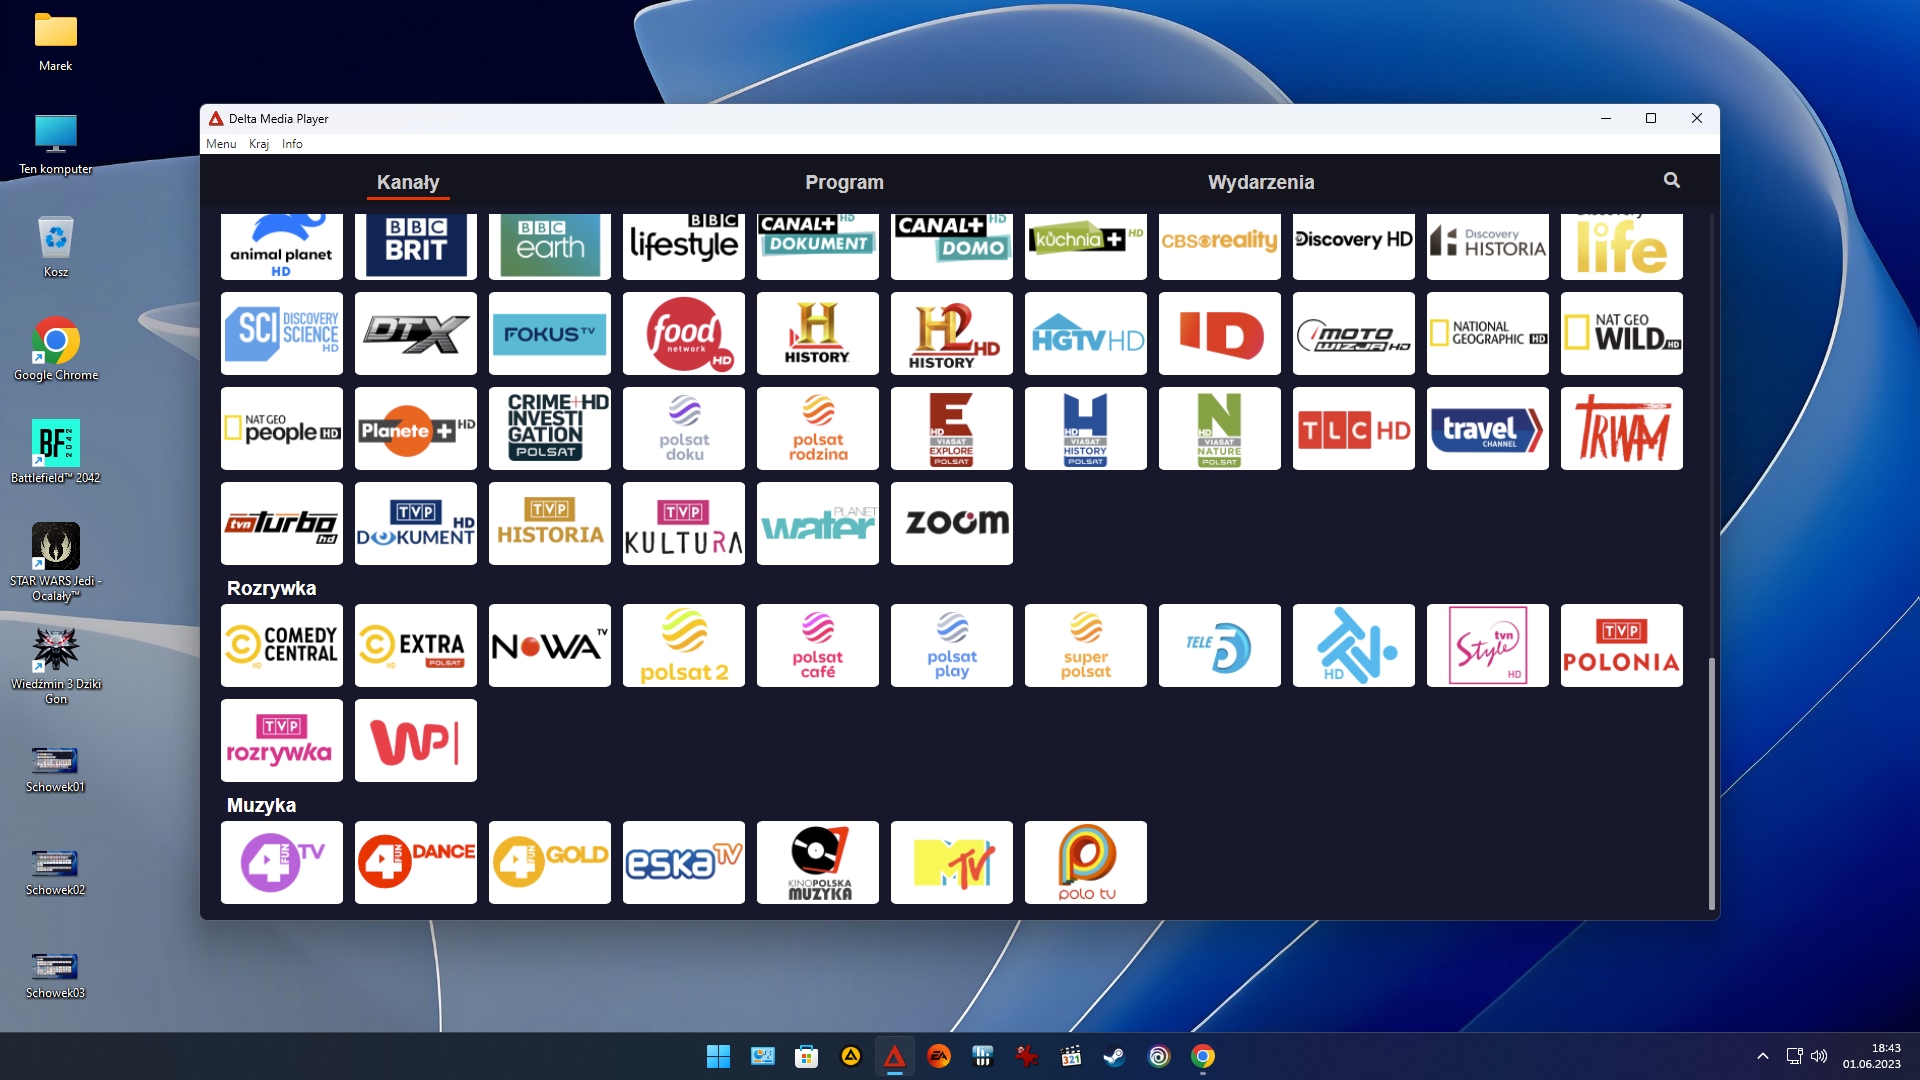The image size is (1920, 1080).
Task: Open the EA app from taskbar
Action: (x=938, y=1056)
